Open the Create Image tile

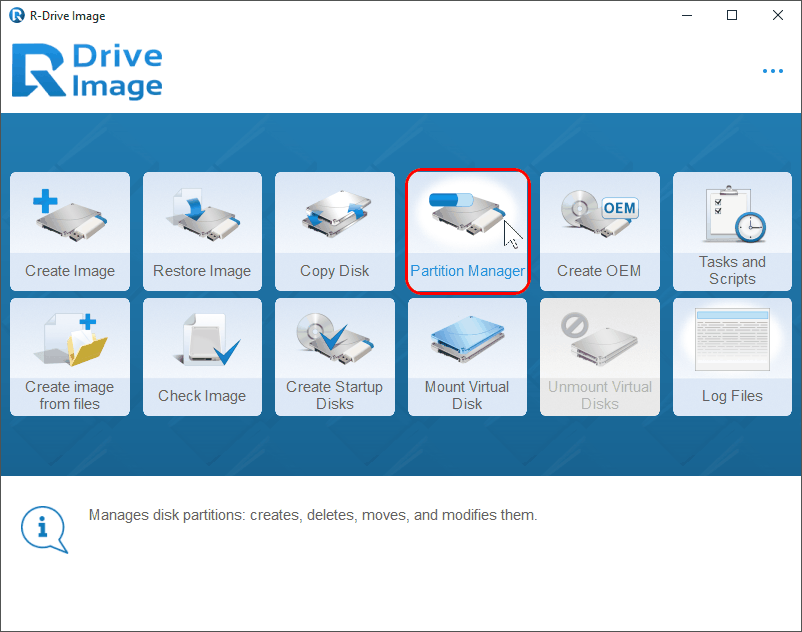pos(70,231)
